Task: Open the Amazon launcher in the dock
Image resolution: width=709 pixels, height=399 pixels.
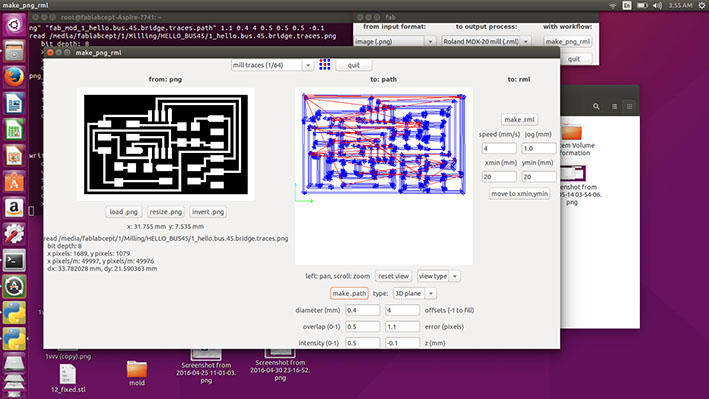Action: (14, 209)
